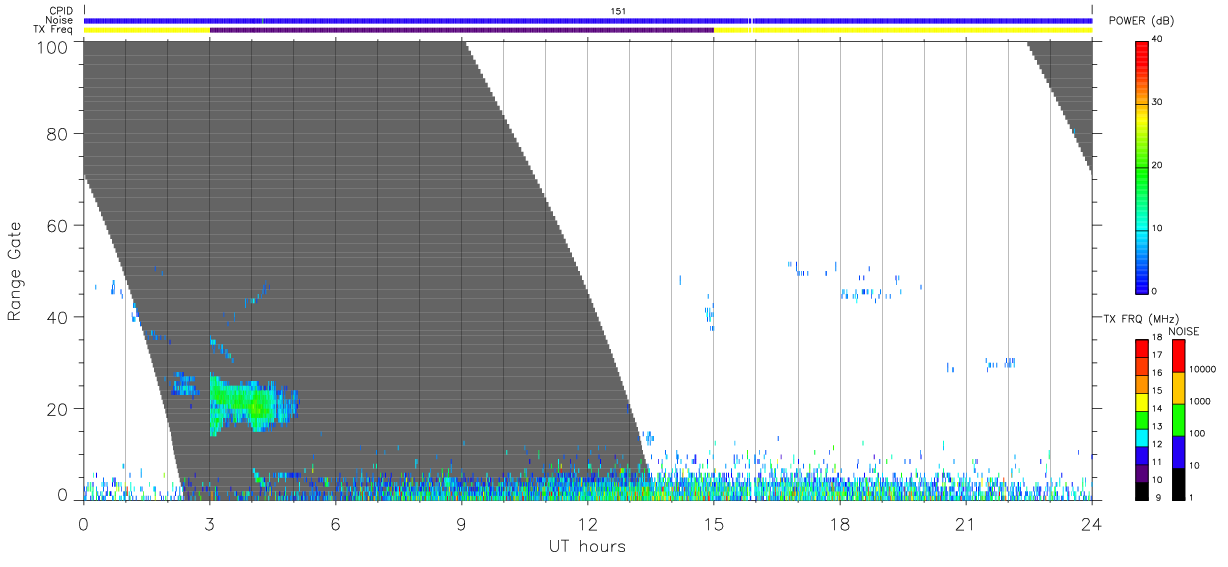
Task: Click the 14 tick on the TX FRQ scale
Action: tap(1156, 408)
